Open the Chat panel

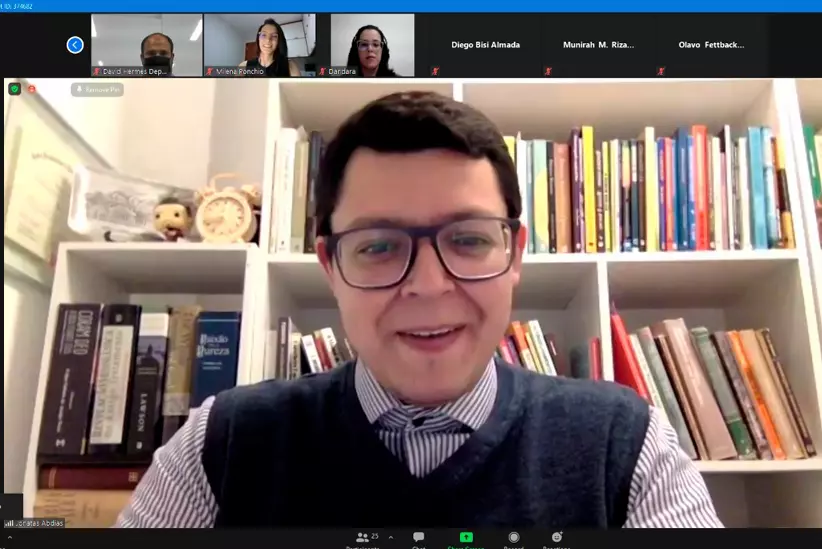click(418, 538)
